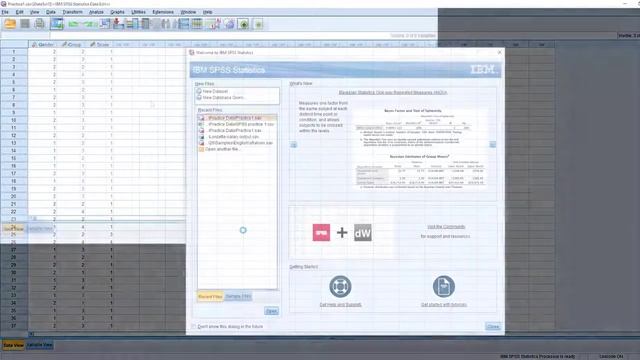Viewport: 640px width, 360px height.
Task: Open the View menu
Action: [x=35, y=12]
